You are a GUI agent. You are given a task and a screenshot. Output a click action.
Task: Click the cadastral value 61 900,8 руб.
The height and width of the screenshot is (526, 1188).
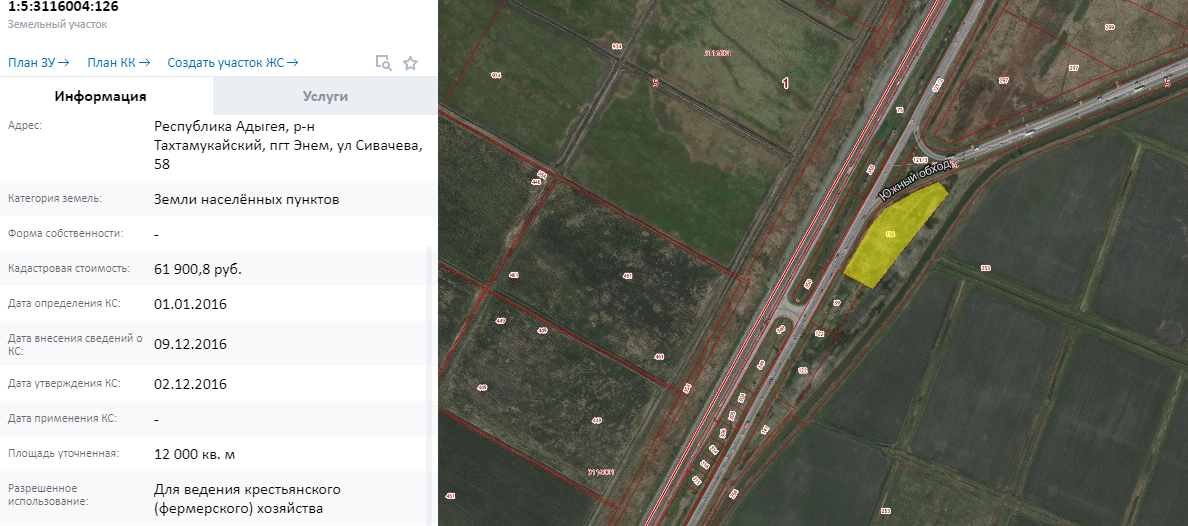tap(198, 269)
